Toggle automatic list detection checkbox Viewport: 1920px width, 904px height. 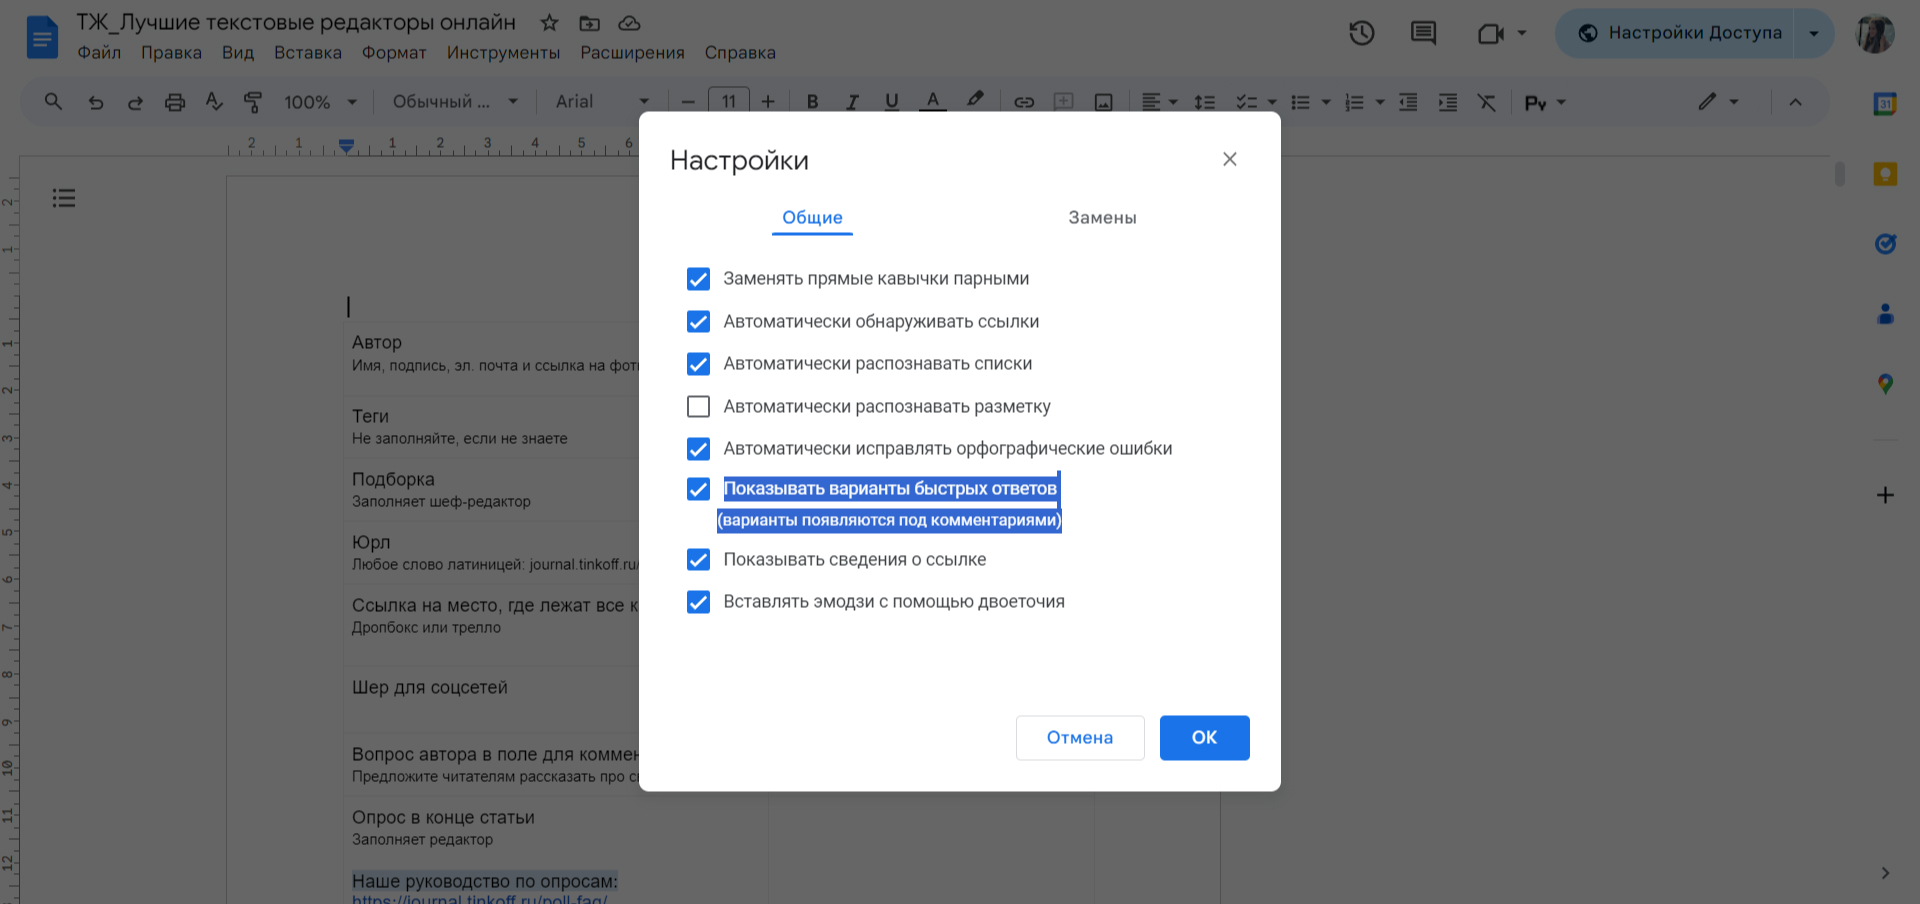click(698, 364)
